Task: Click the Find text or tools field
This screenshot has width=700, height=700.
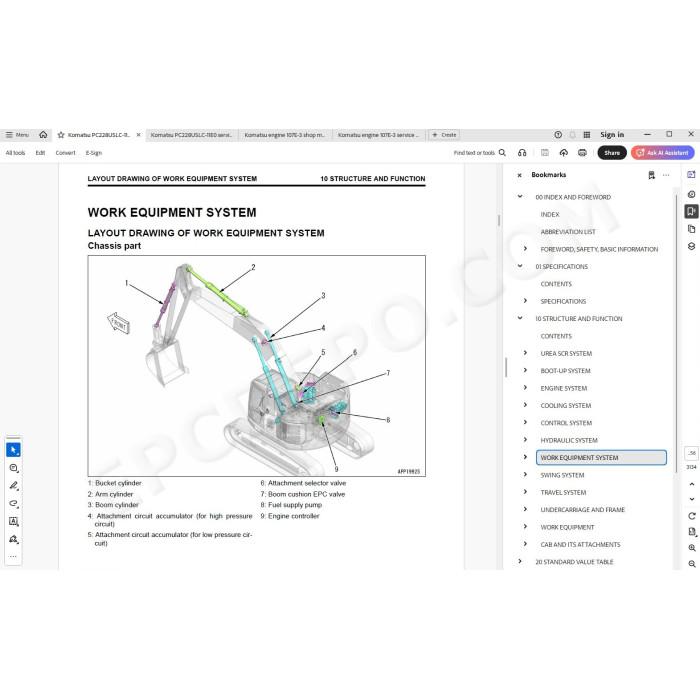Action: (x=474, y=153)
